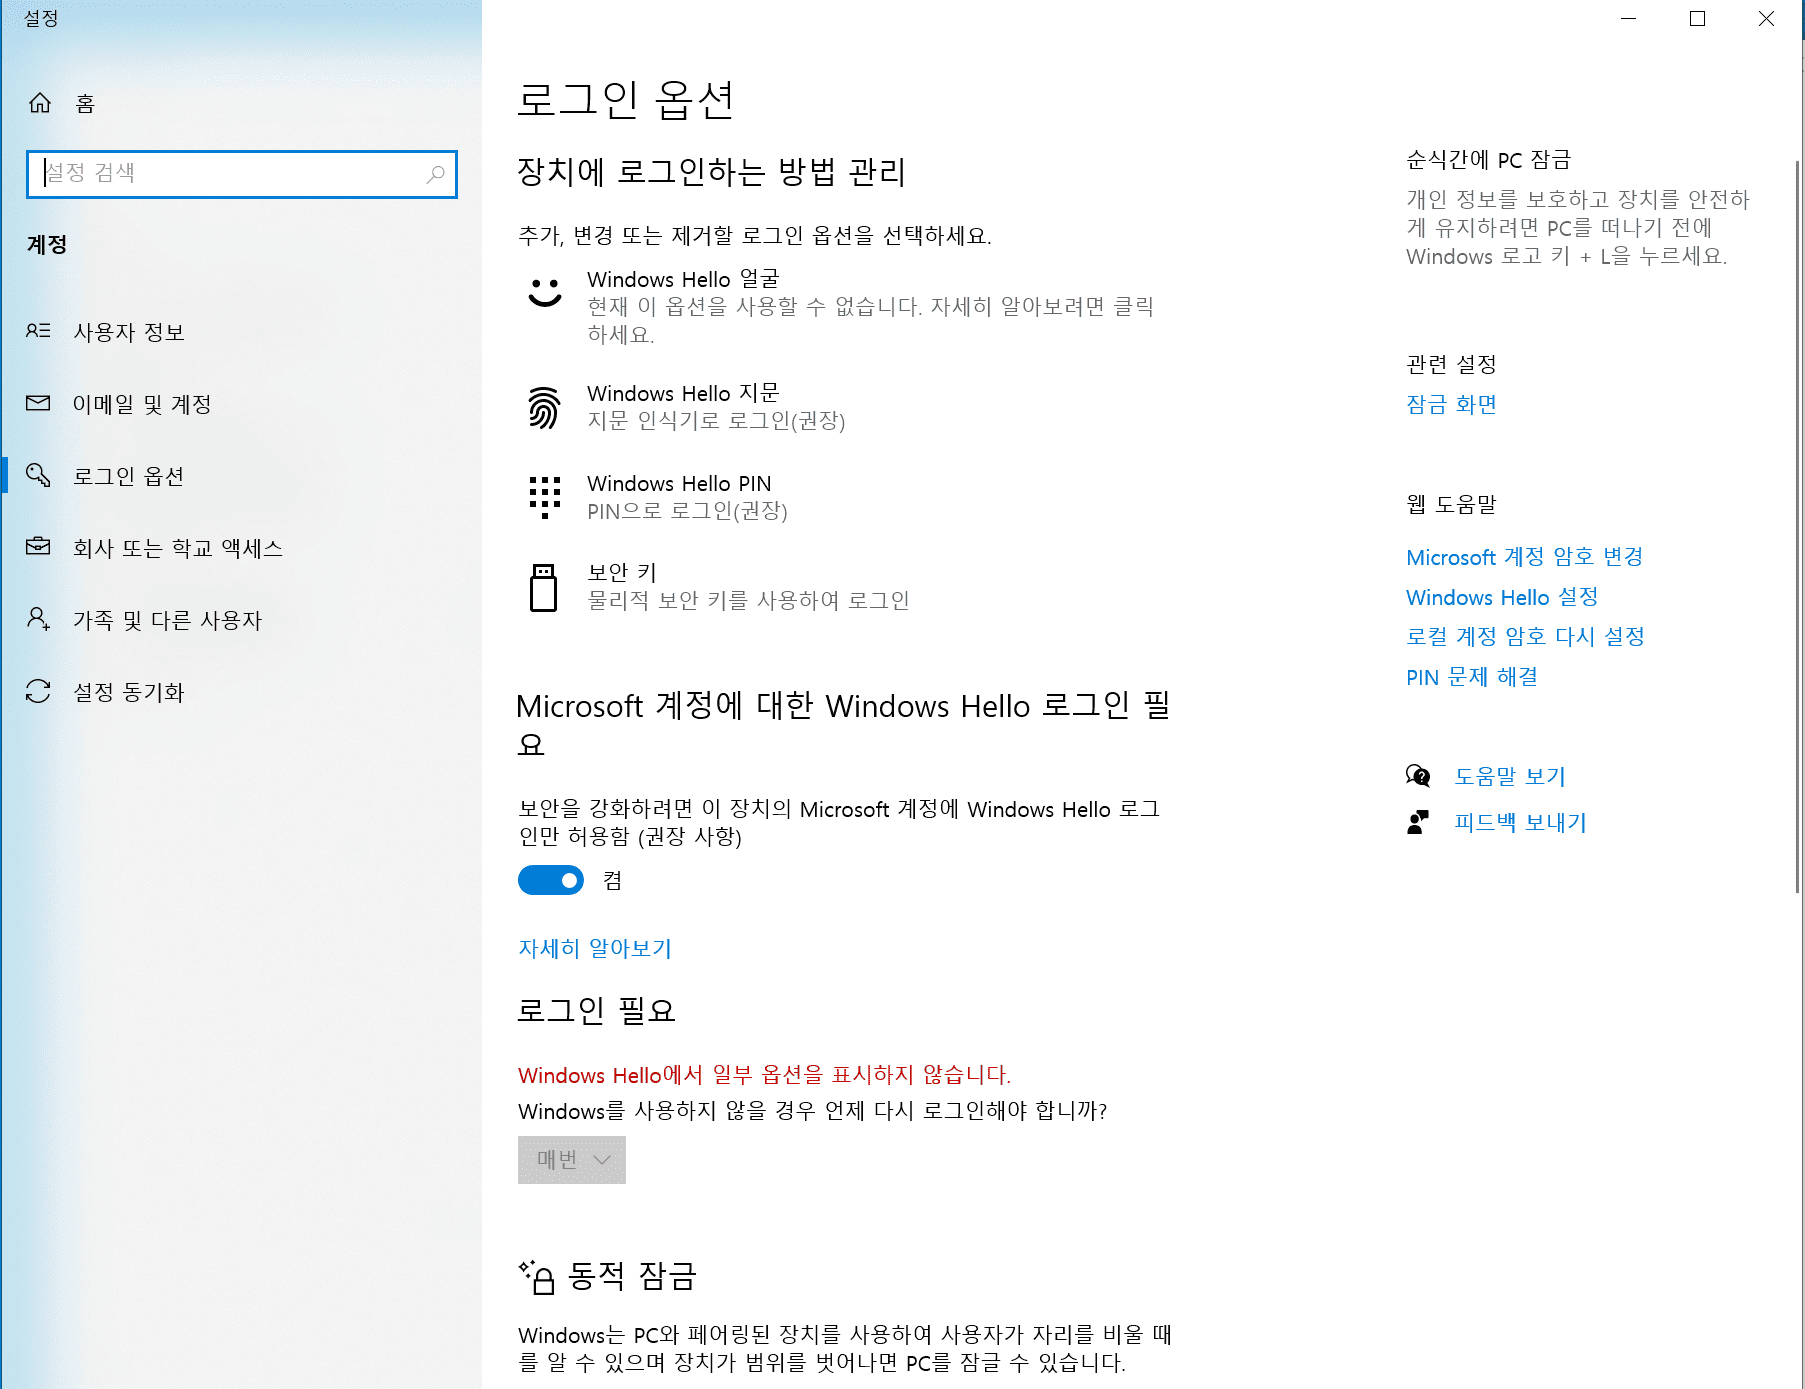Click the 장치에 로그인하는 방법 관리 heading
Screen dimensions: 1805x1389
[711, 172]
